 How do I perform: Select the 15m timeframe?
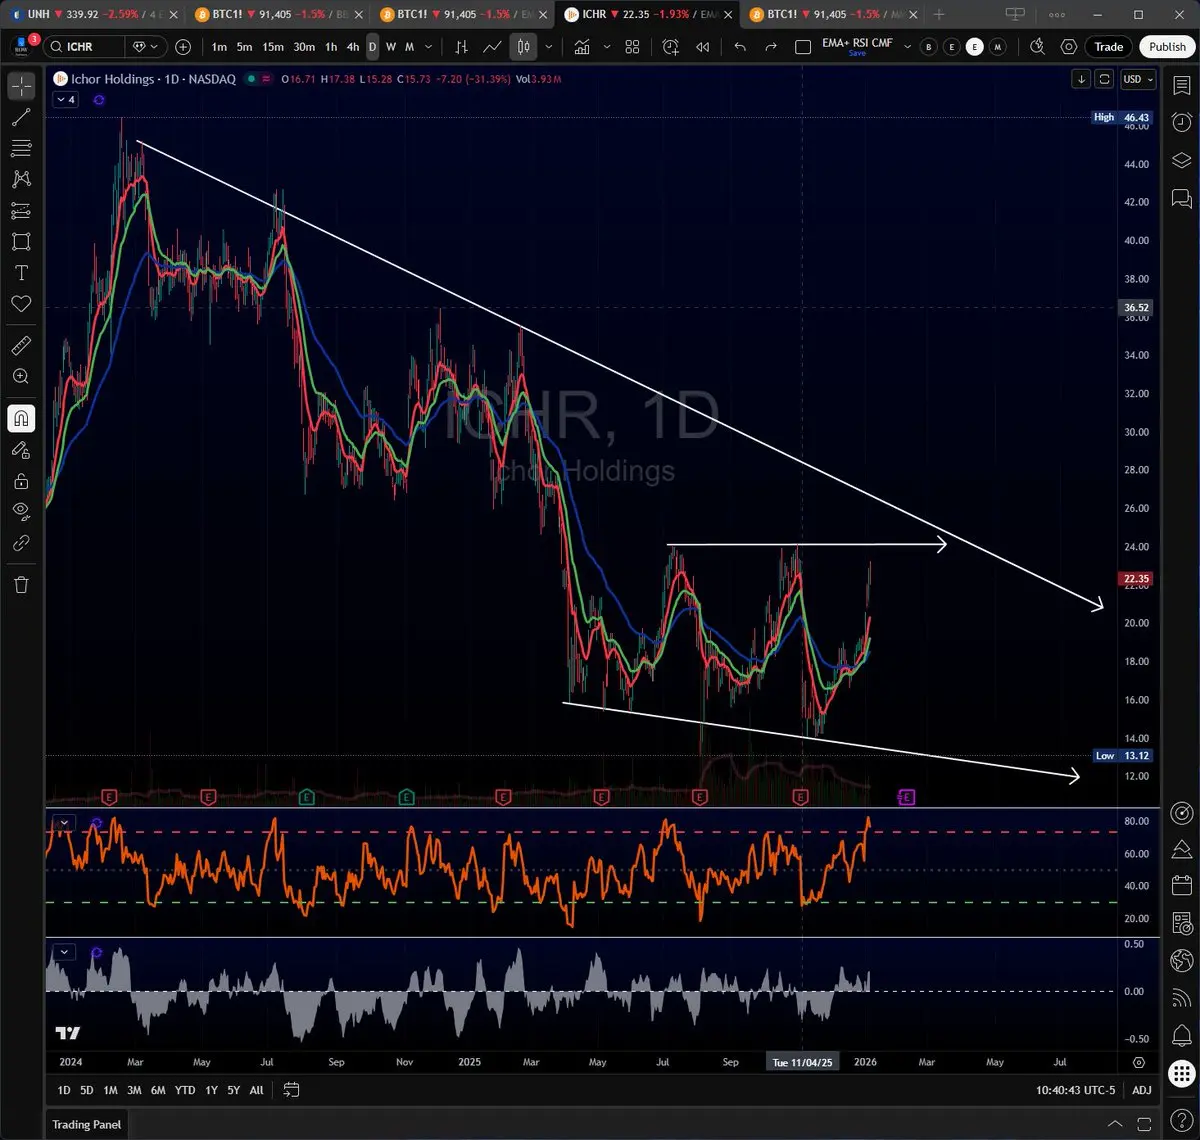tap(273, 47)
